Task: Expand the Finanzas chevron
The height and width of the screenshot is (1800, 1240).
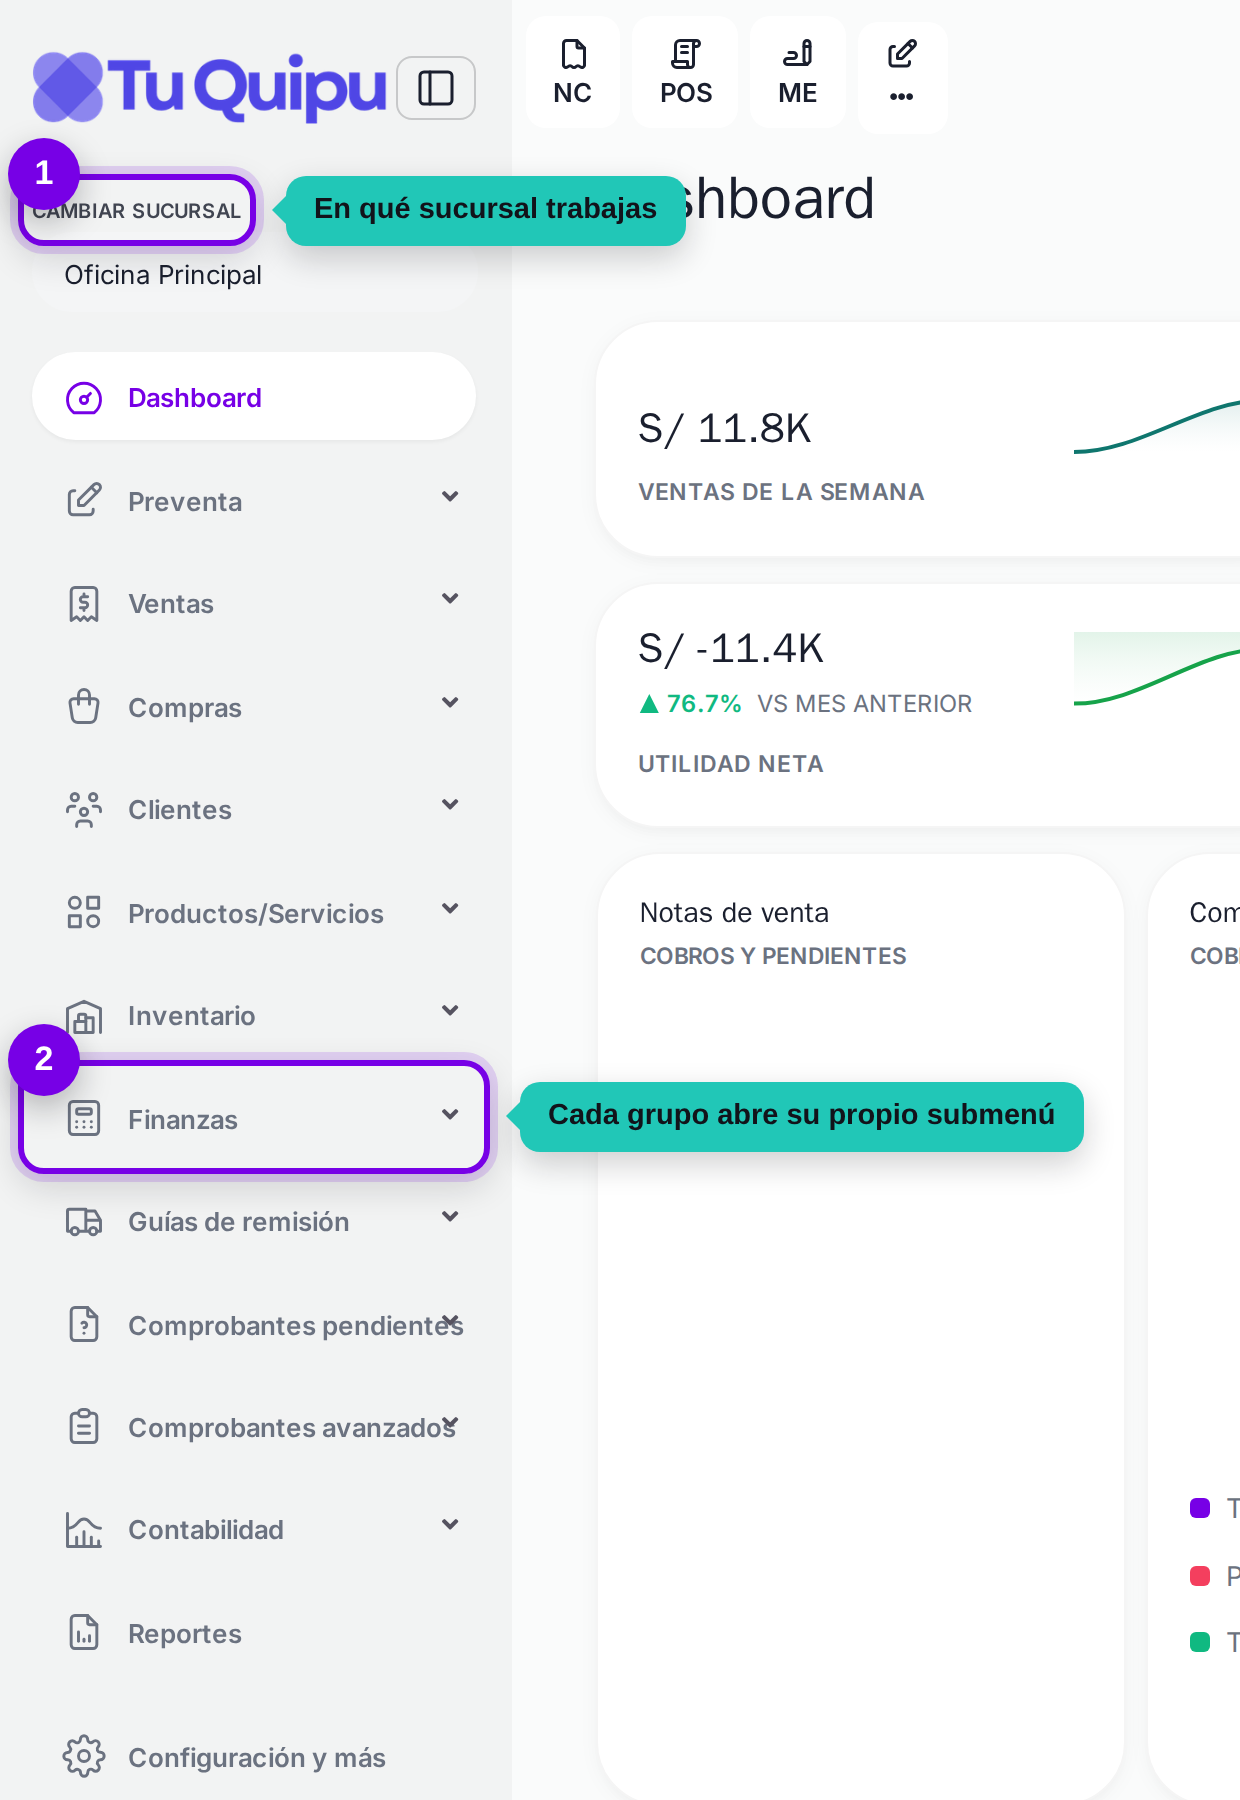Action: click(x=451, y=1114)
